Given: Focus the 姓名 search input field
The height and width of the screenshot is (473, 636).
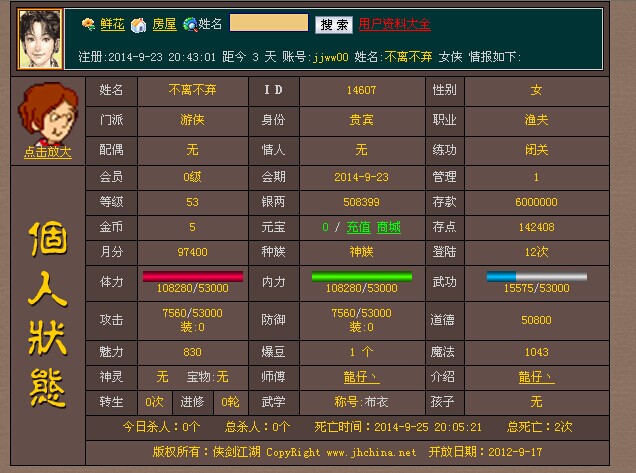Looking at the screenshot, I should pyautogui.click(x=269, y=23).
